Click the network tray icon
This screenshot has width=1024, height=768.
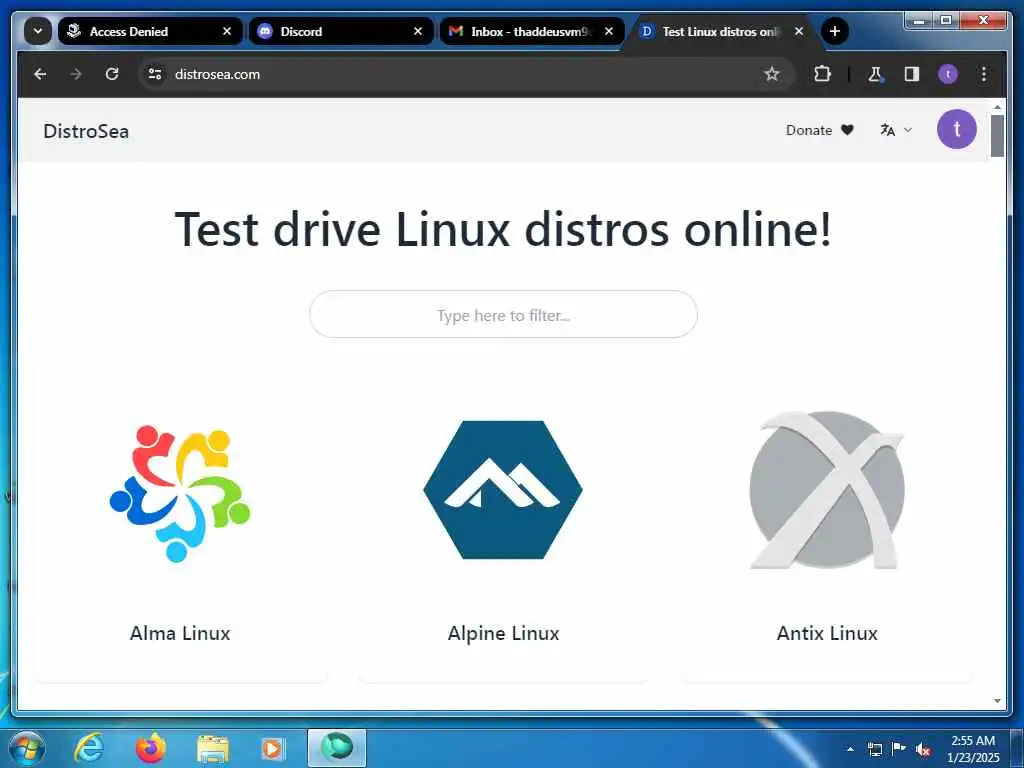point(874,749)
